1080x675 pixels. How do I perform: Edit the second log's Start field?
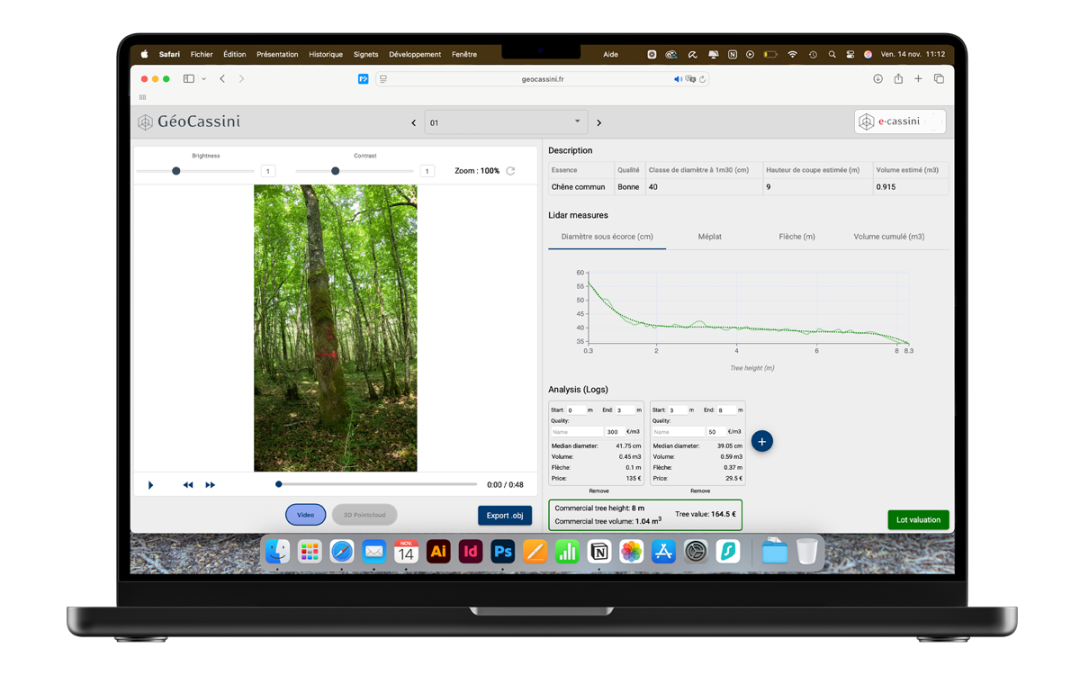pyautogui.click(x=677, y=410)
